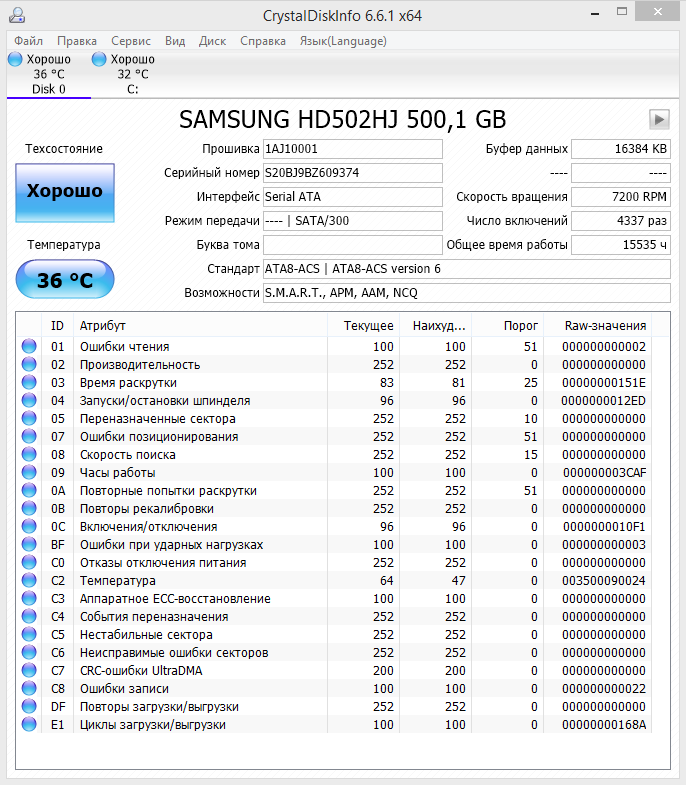Viewport: 686px width, 785px height.
Task: Click status orb for Отказы отключения питания row
Action: (x=29, y=563)
